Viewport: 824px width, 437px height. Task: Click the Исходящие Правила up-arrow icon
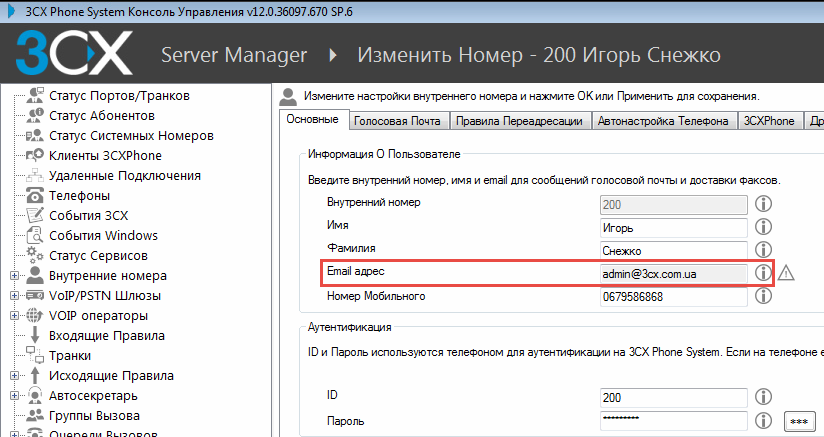coord(35,375)
